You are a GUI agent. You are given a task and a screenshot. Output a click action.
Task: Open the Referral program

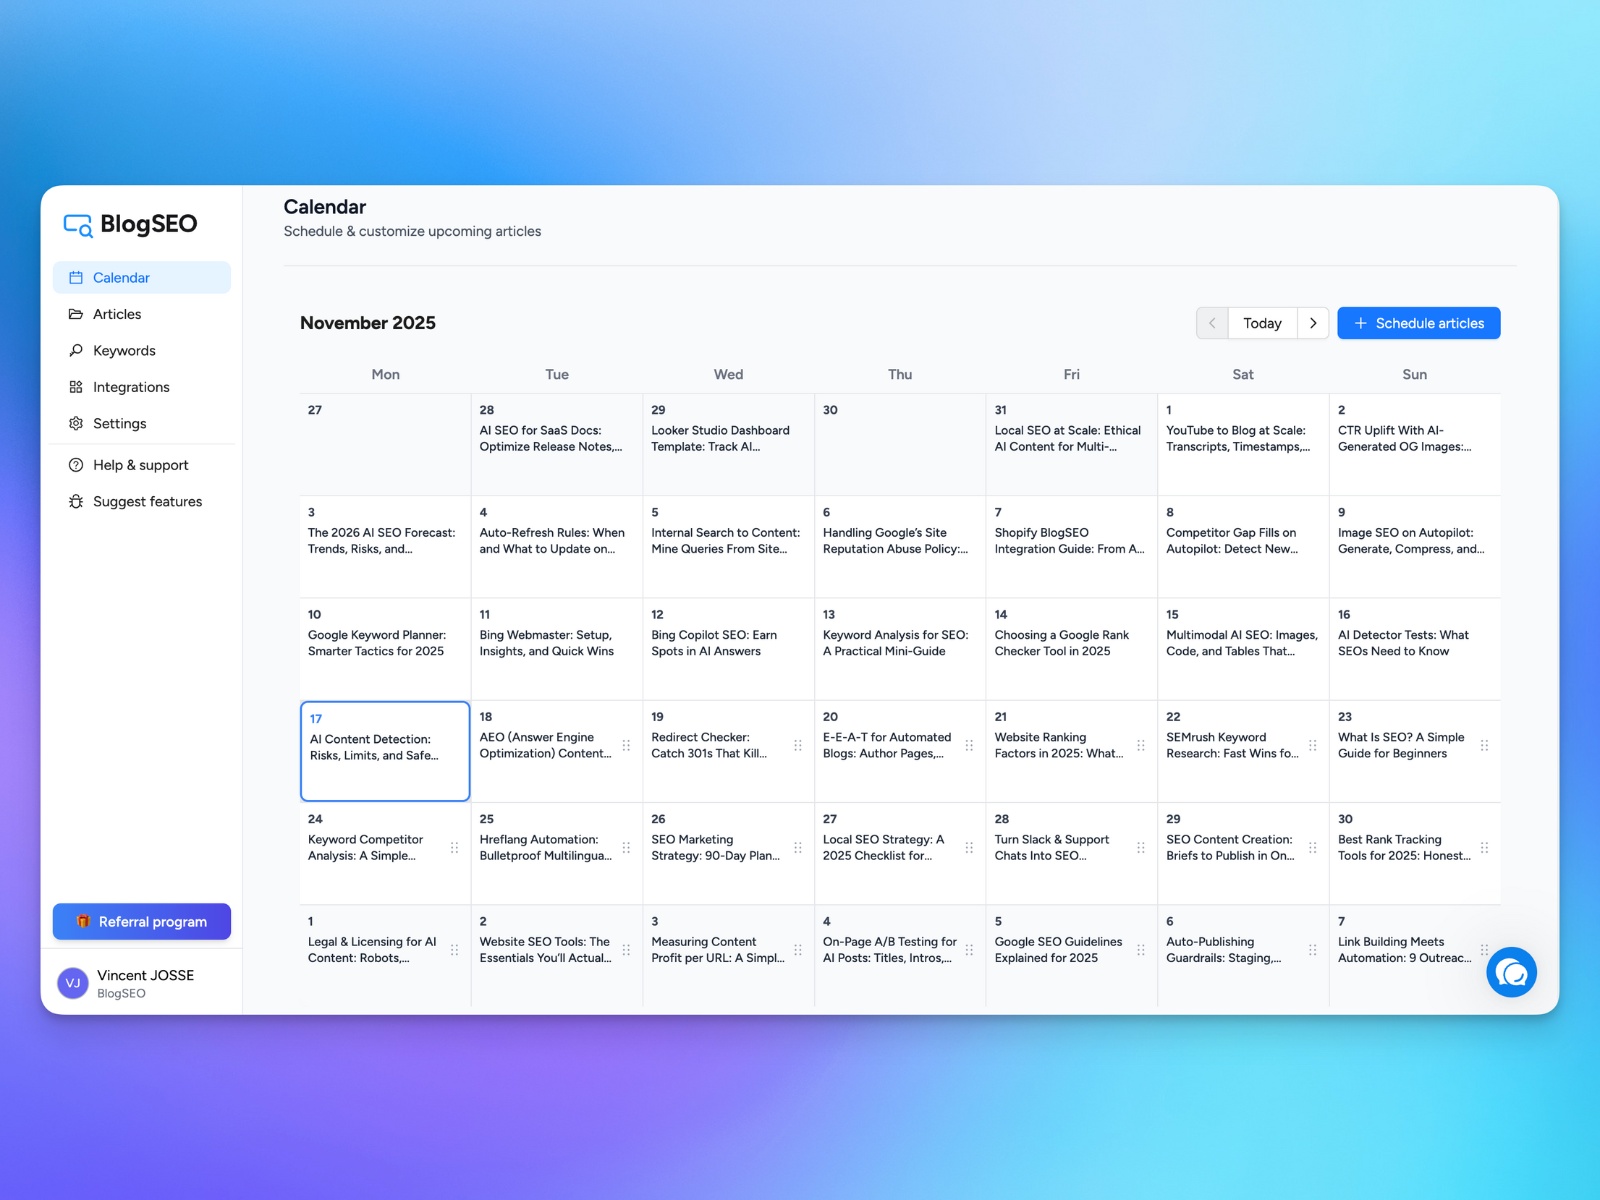141,921
